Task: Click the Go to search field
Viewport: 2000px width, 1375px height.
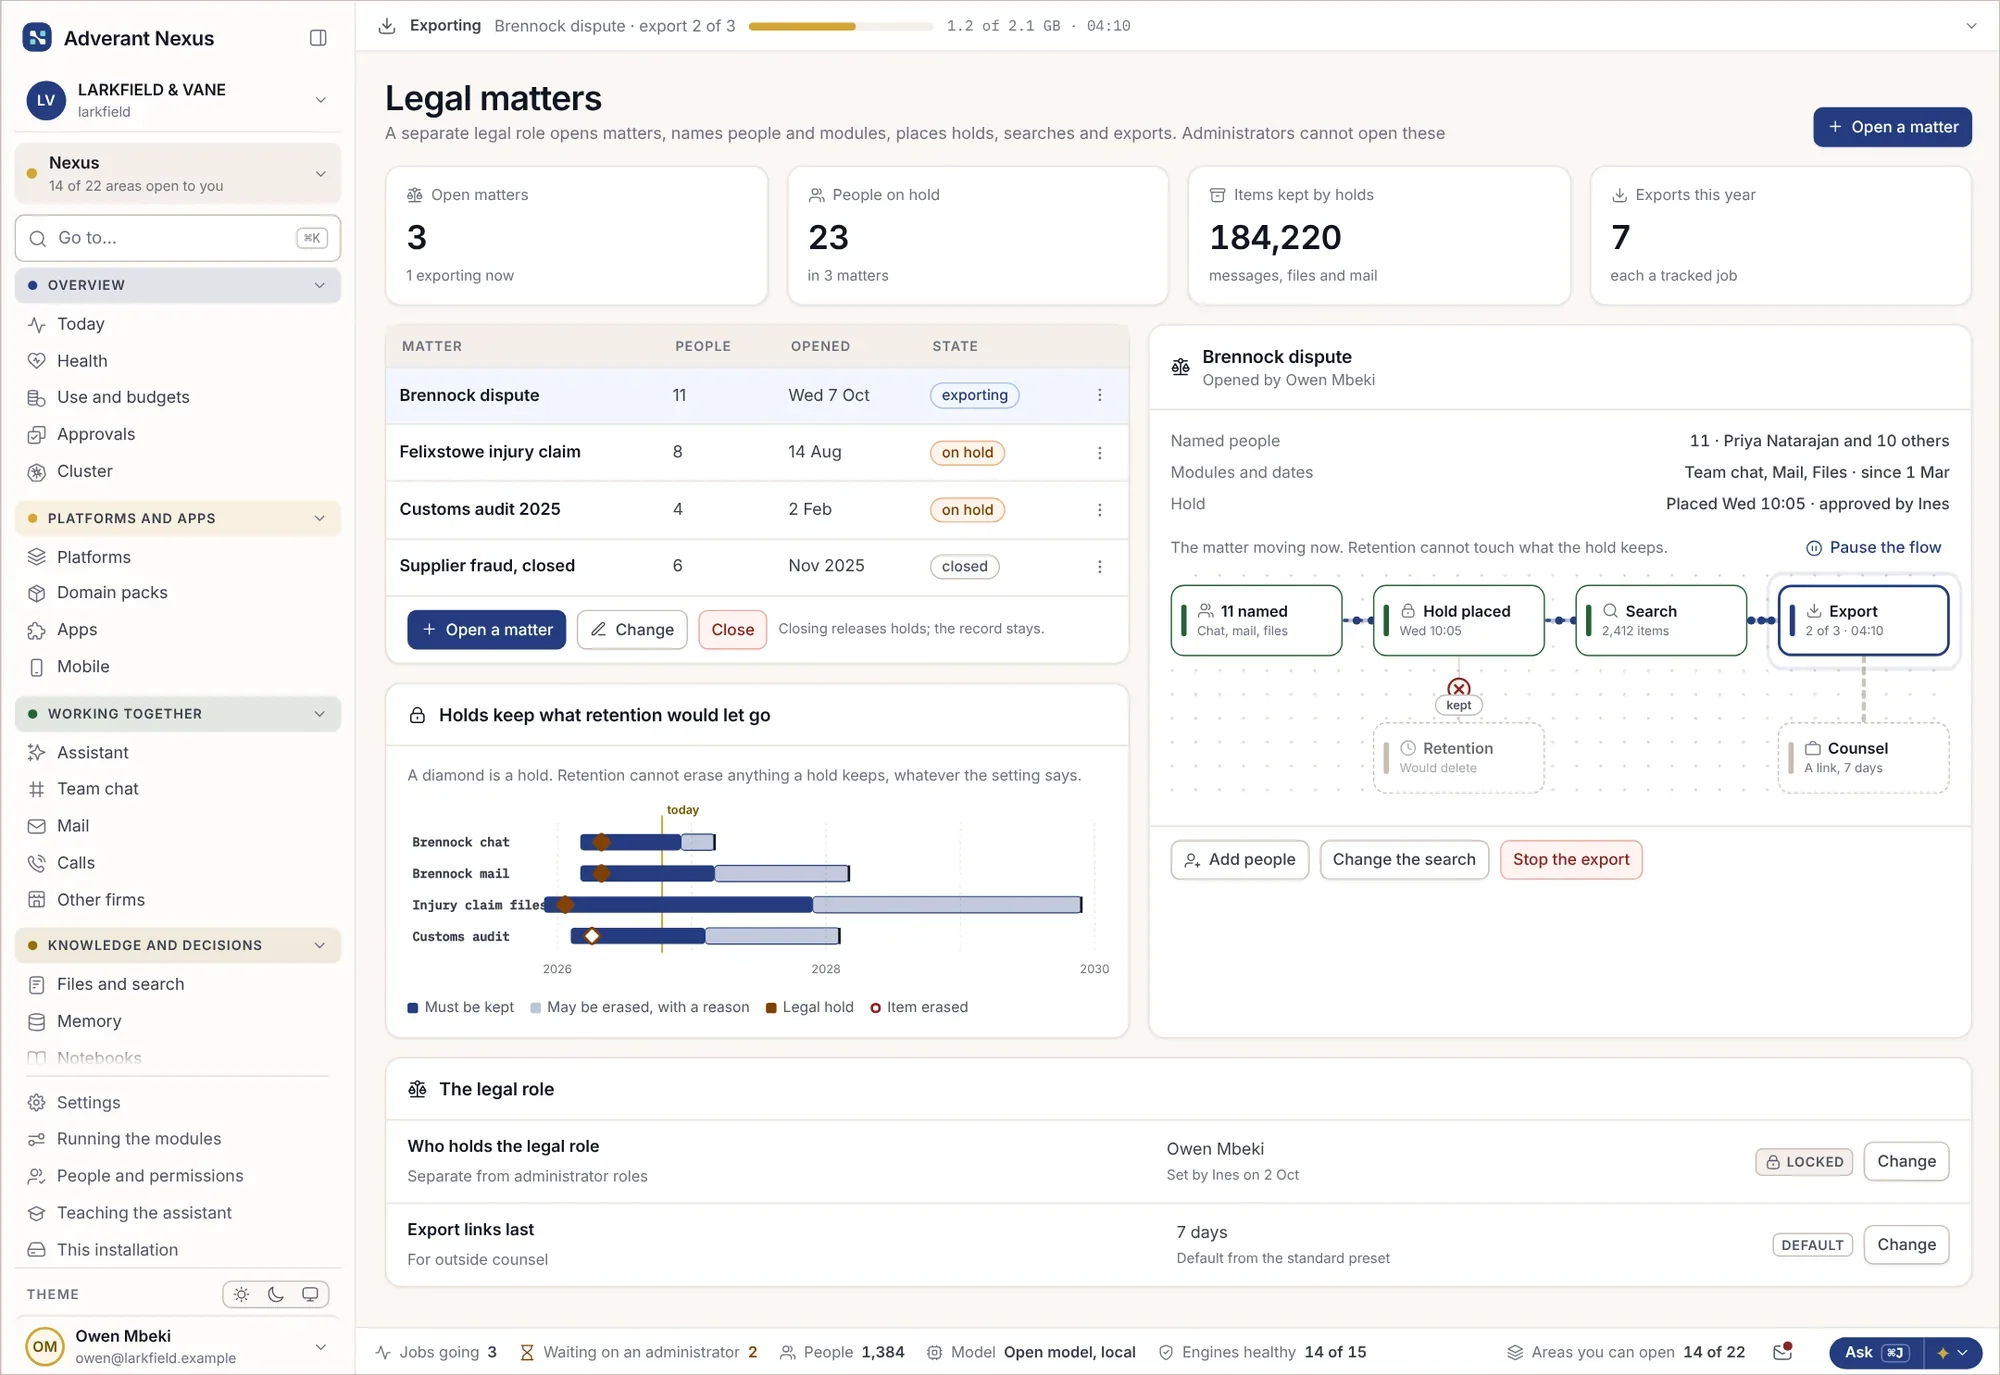Action: [x=178, y=238]
